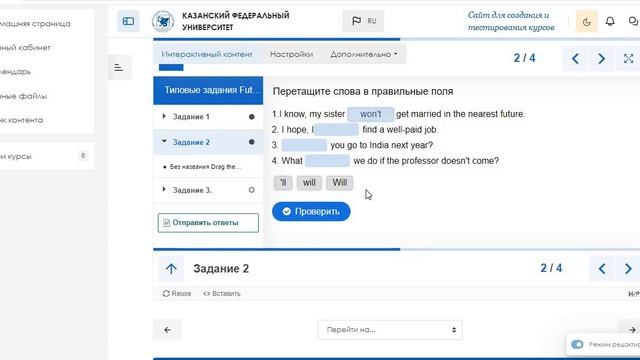Go to next slide in top navigation
The width and height of the screenshot is (640, 360).
coord(601,59)
